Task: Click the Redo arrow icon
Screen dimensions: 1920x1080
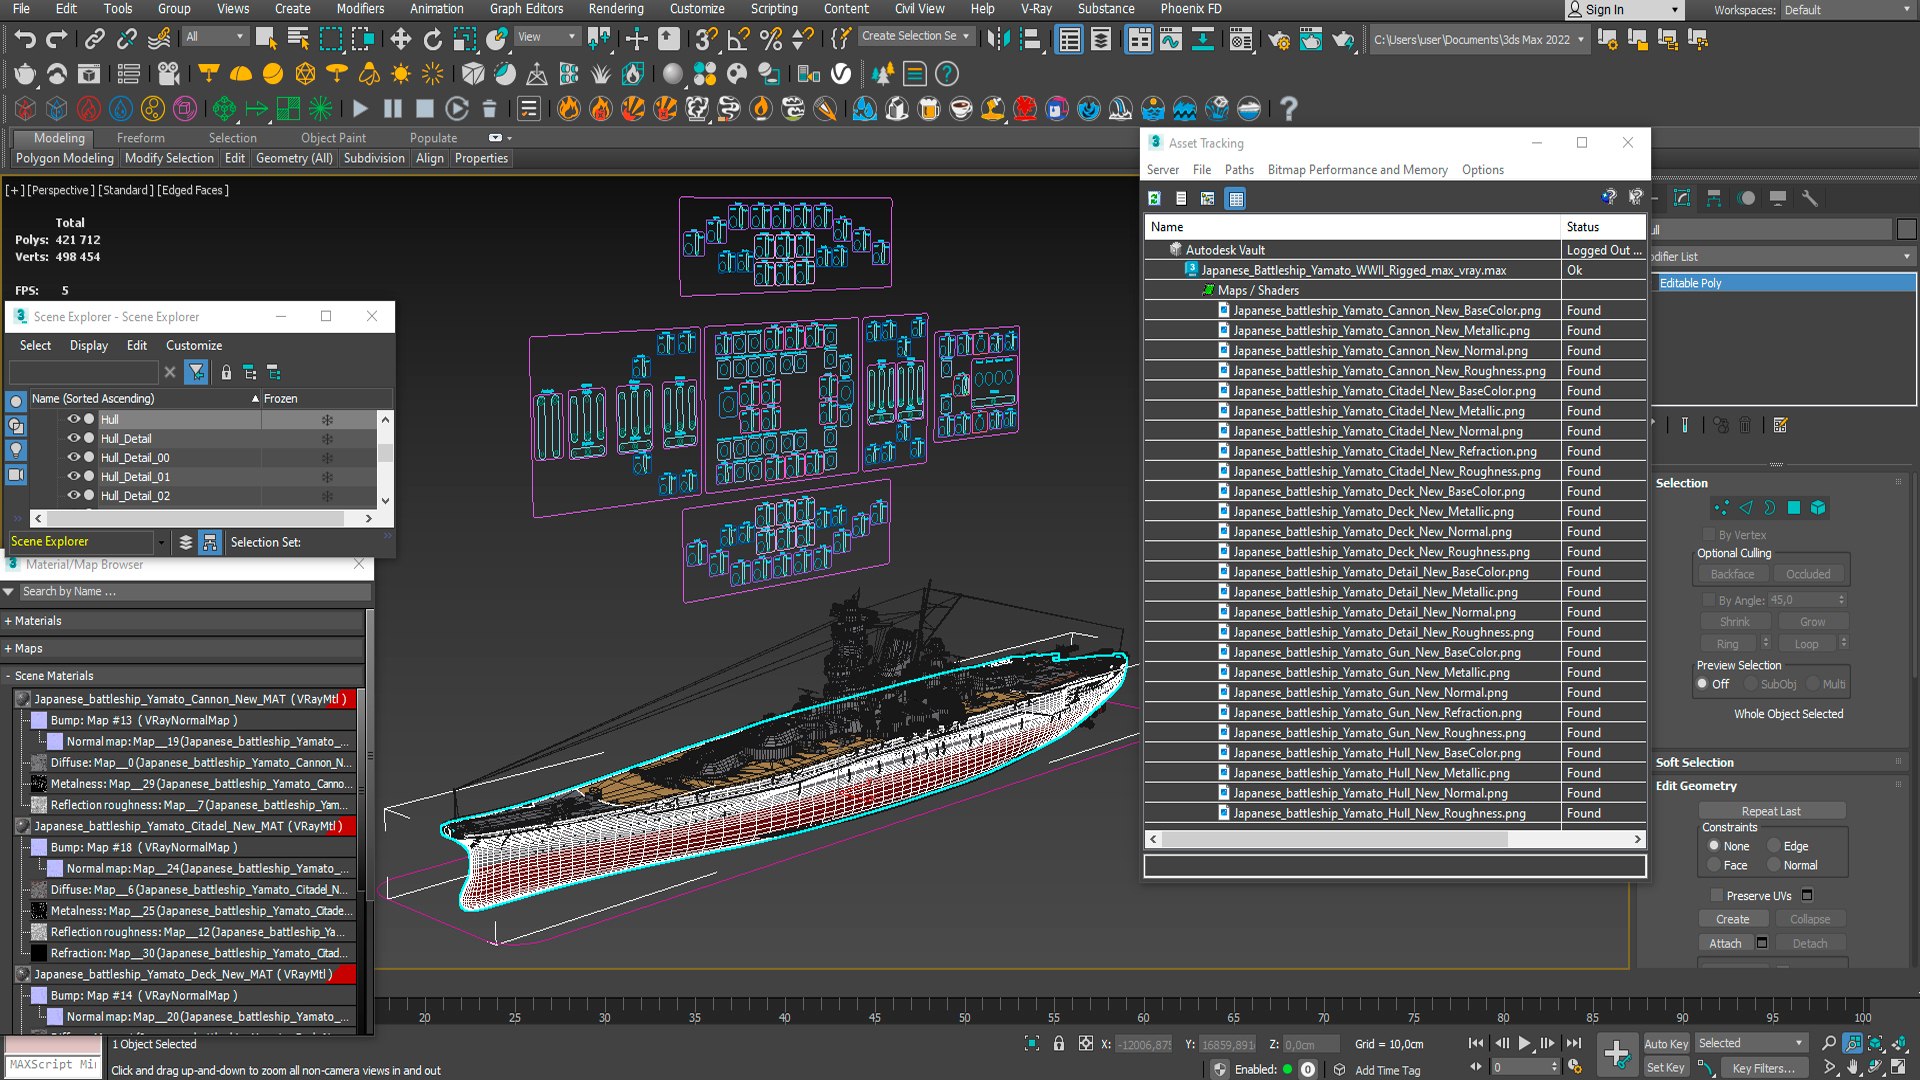Action: tap(57, 39)
